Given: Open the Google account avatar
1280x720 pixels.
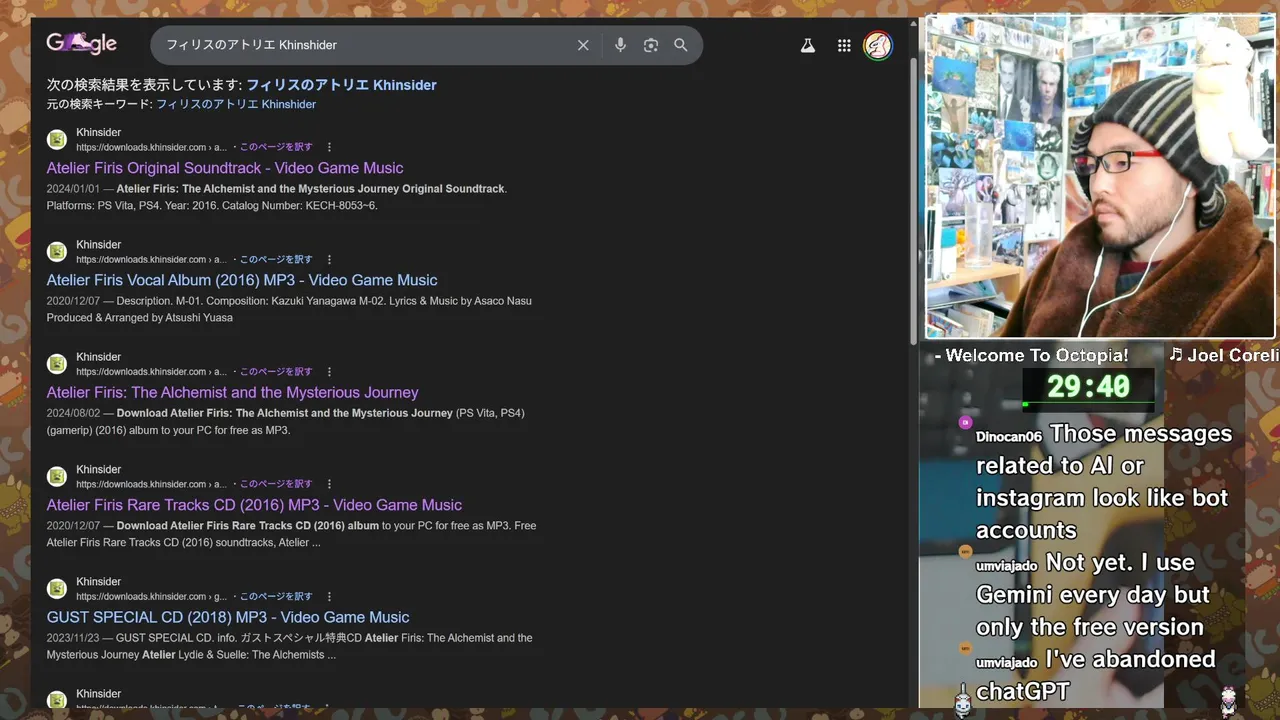Looking at the screenshot, I should (878, 45).
